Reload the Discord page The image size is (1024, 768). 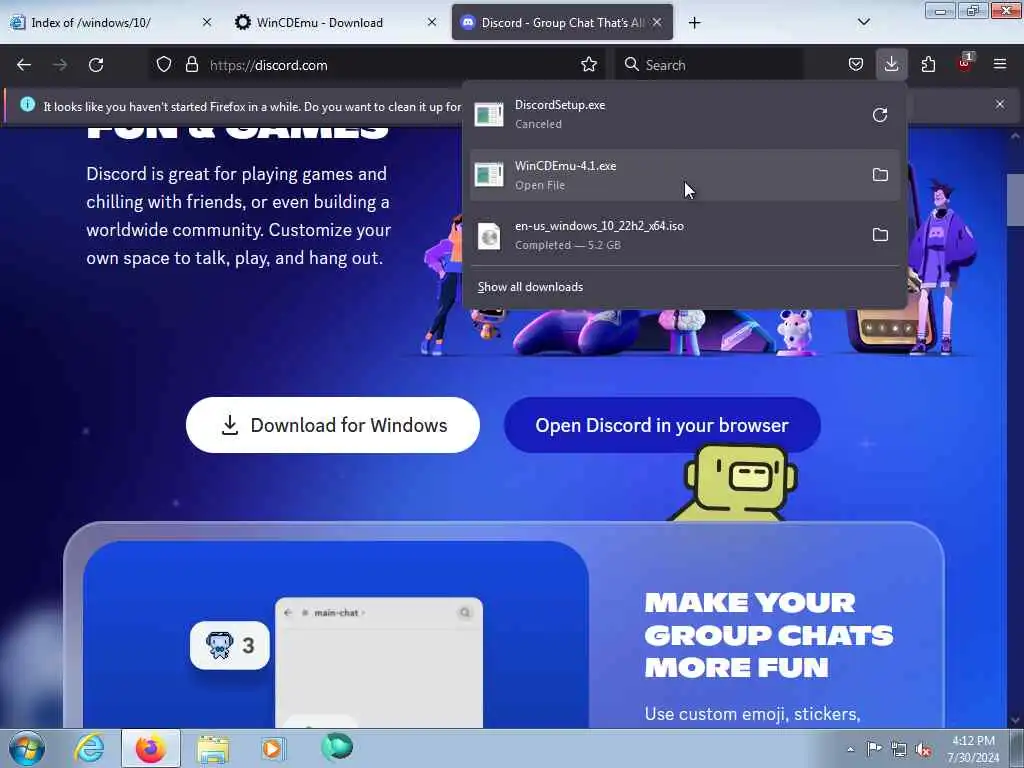tap(96, 65)
